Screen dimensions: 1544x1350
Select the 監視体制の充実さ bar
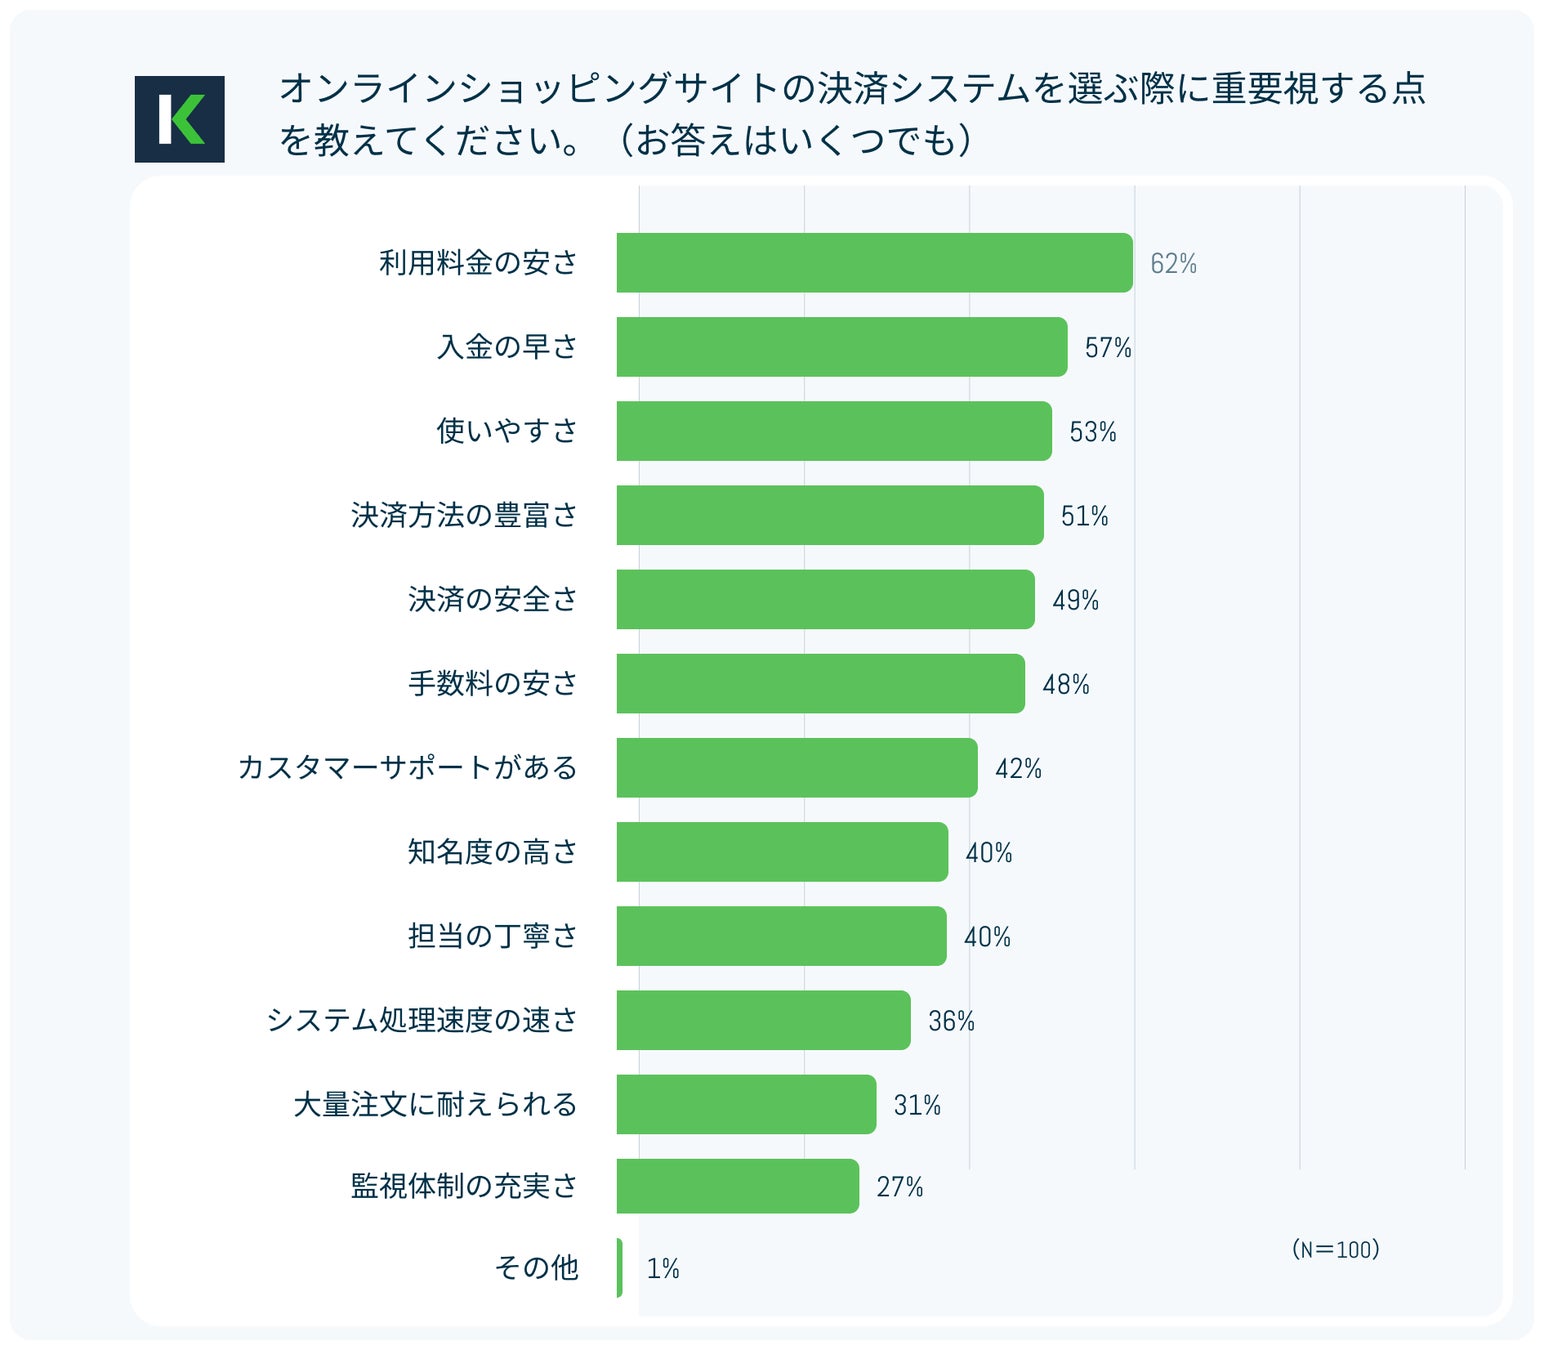(737, 1186)
